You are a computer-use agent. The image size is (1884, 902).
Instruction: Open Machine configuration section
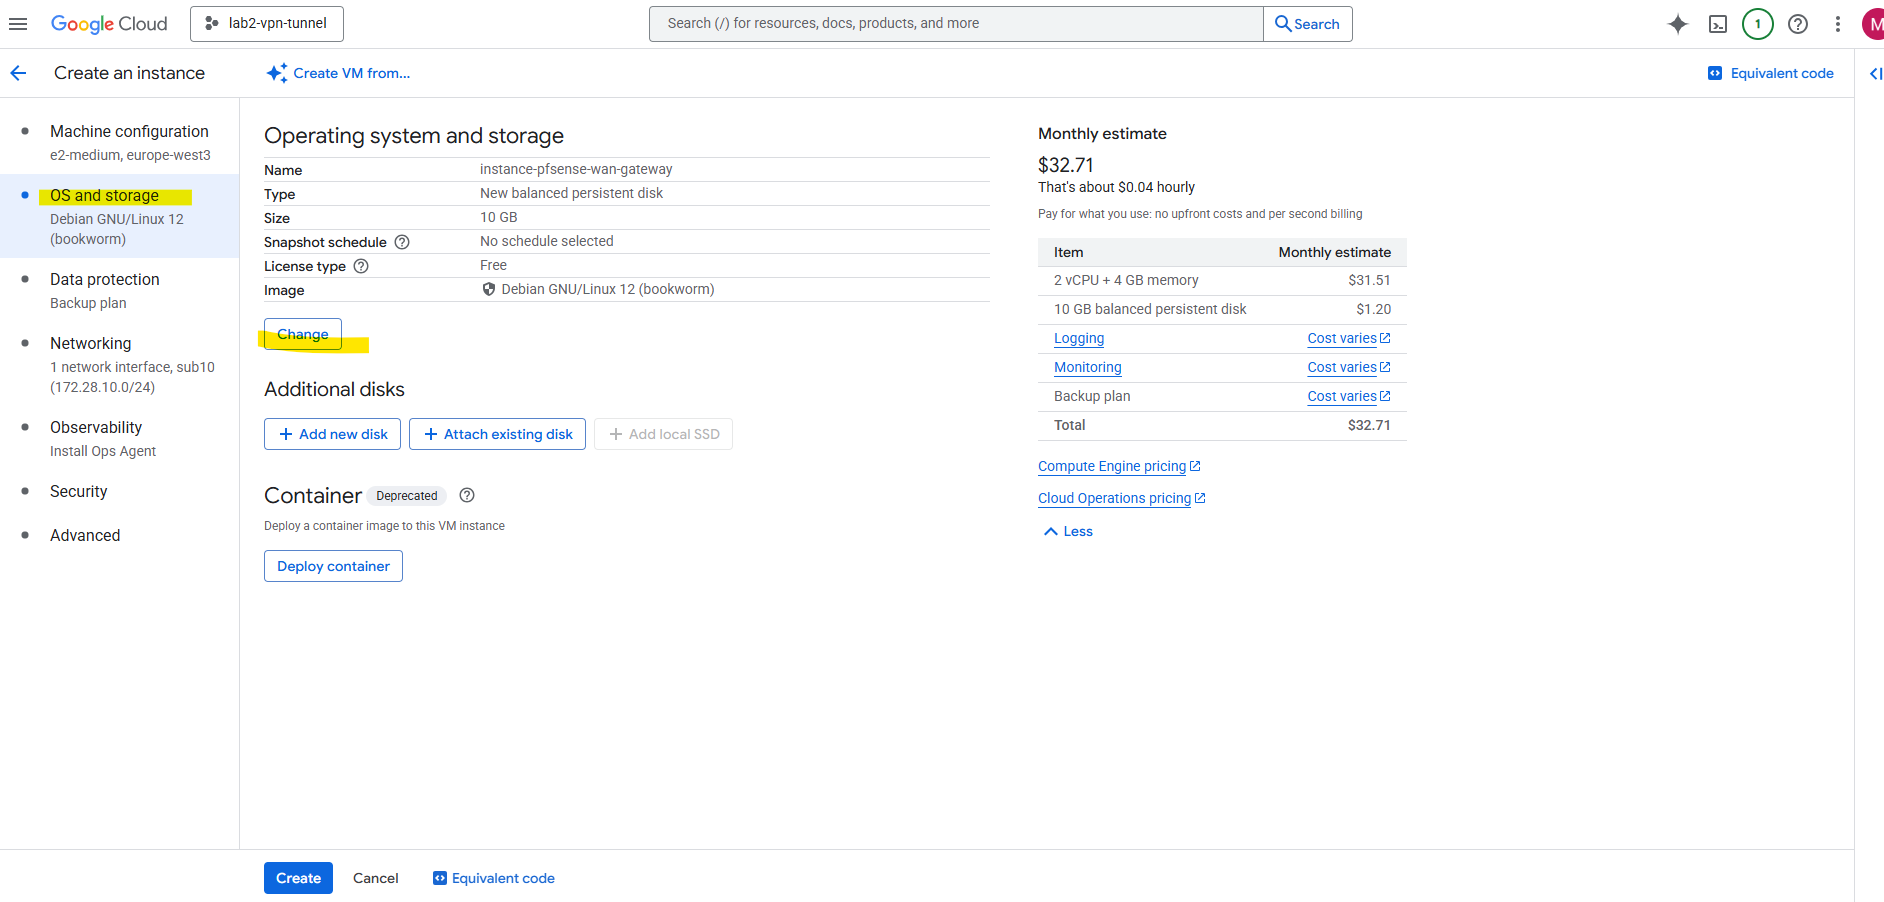pyautogui.click(x=129, y=131)
